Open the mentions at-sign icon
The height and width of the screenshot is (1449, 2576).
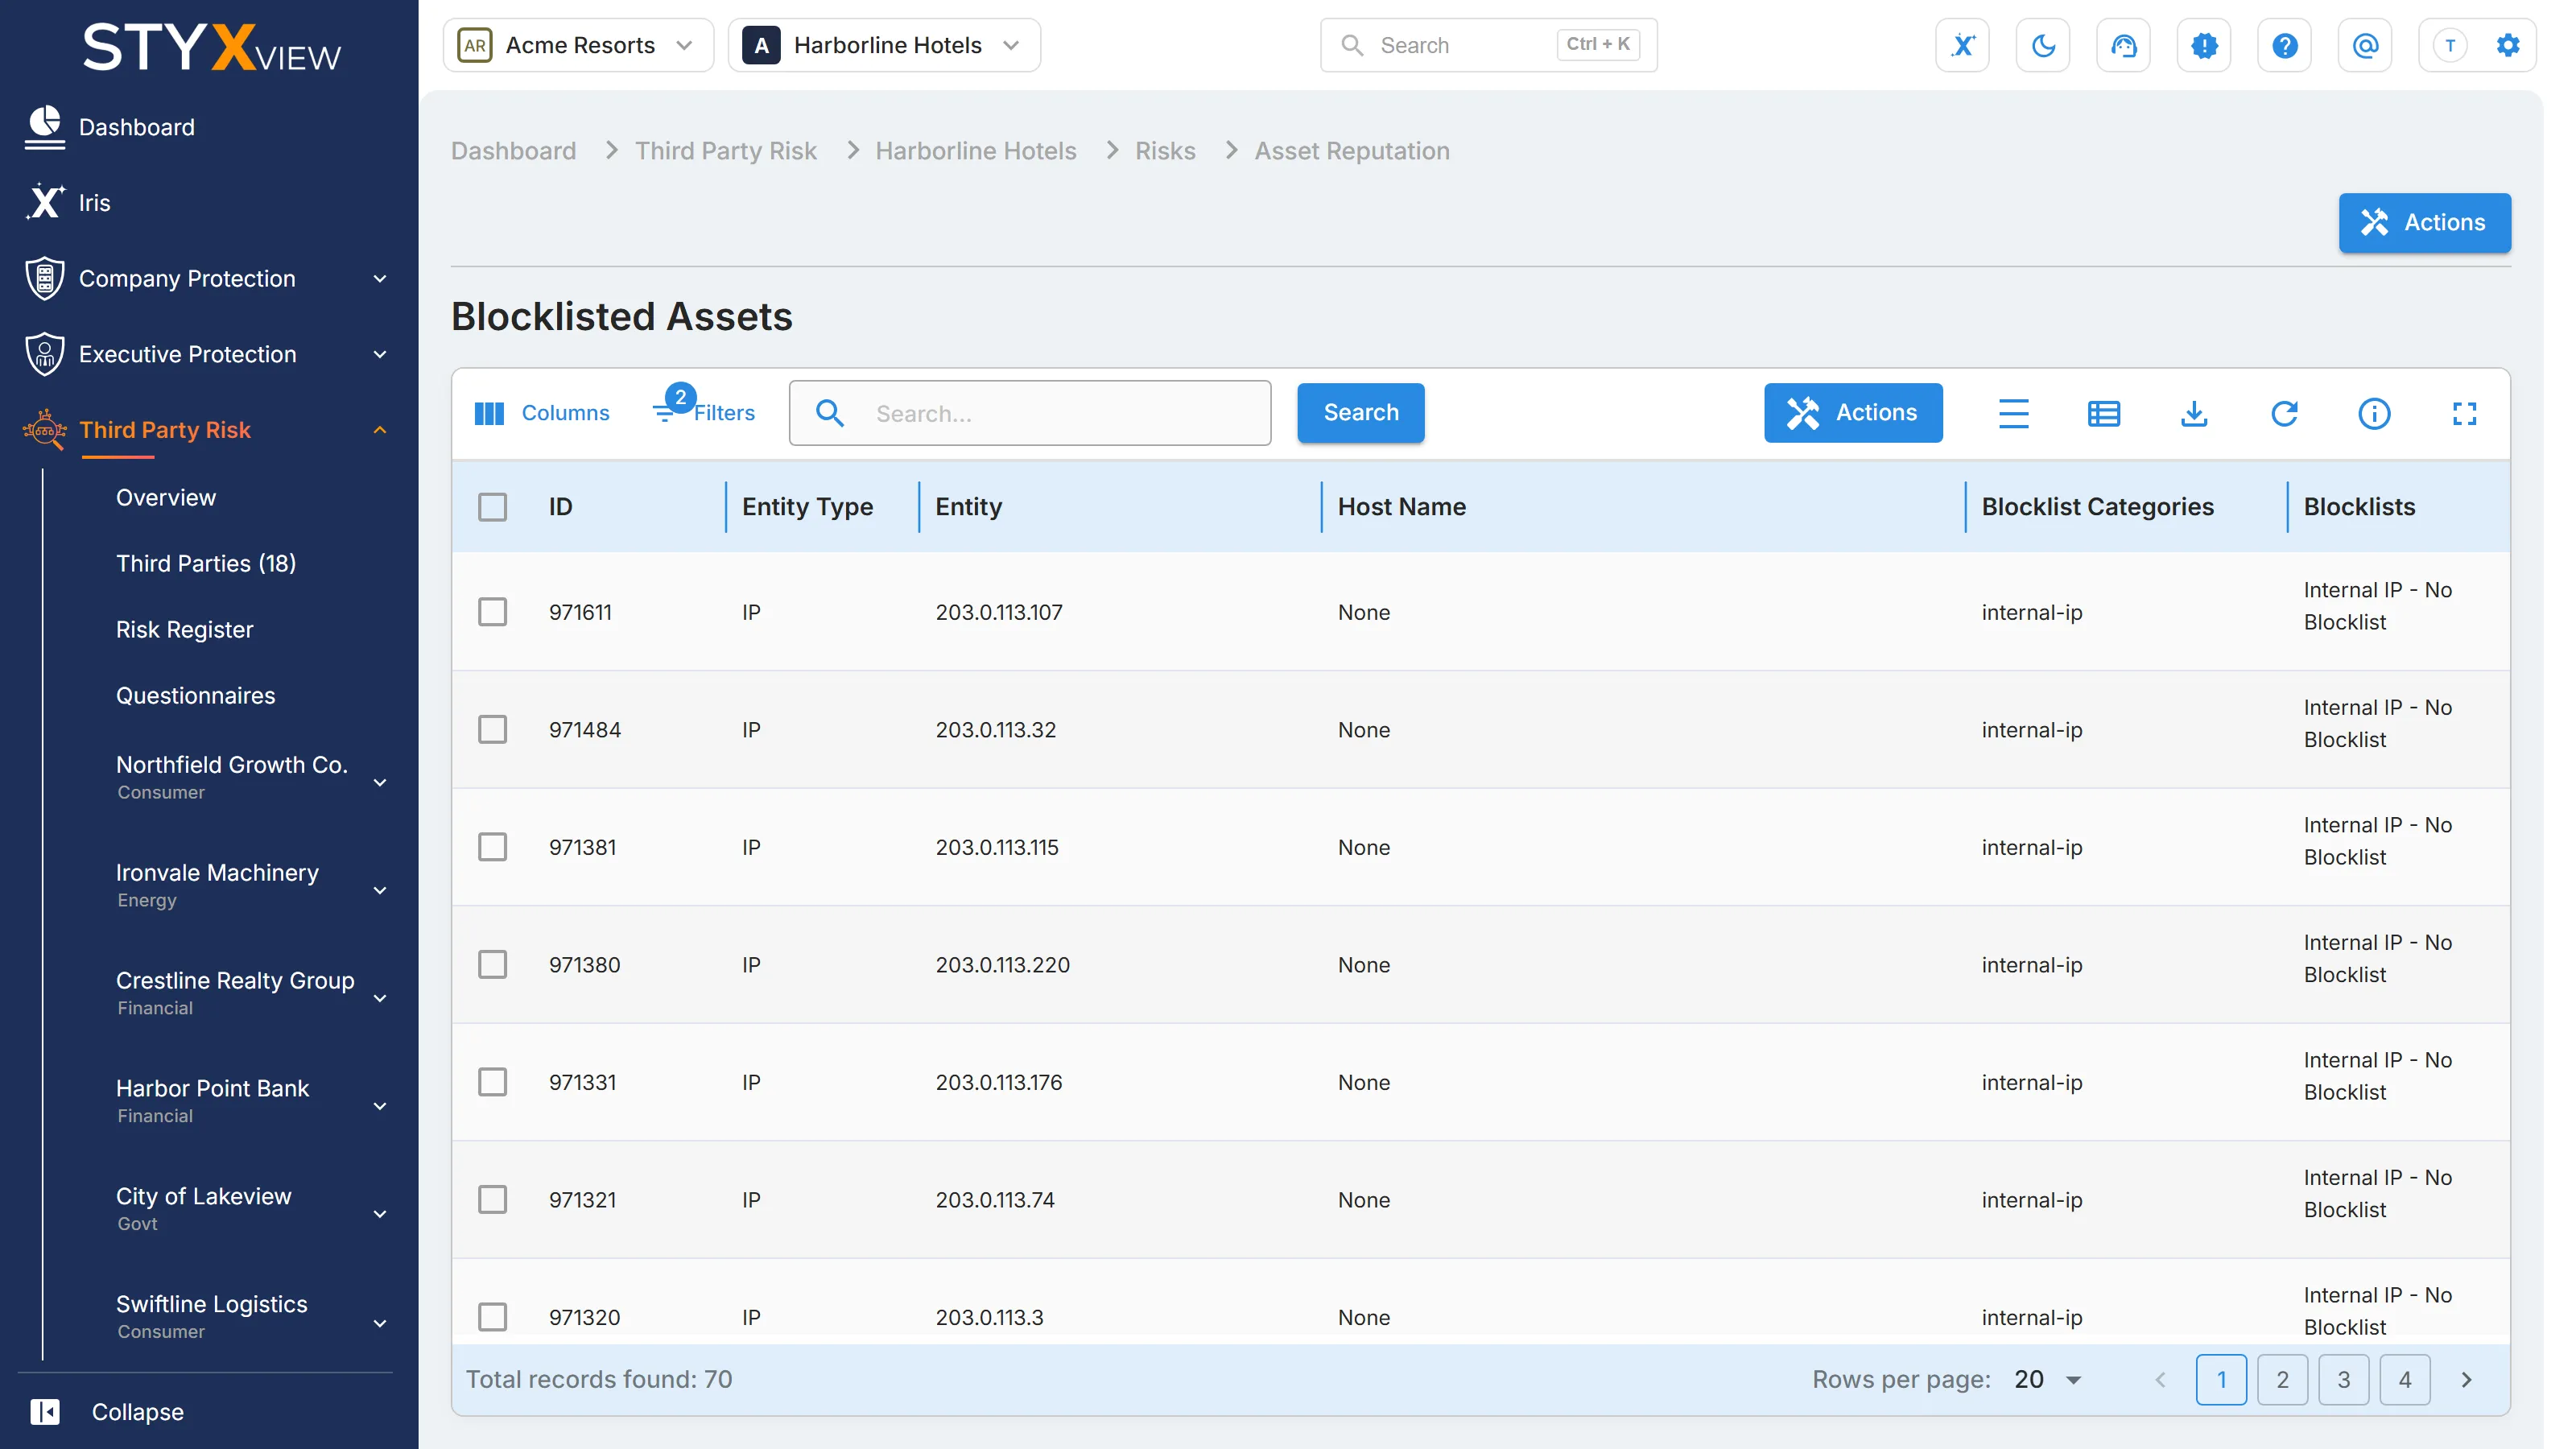pyautogui.click(x=2365, y=45)
